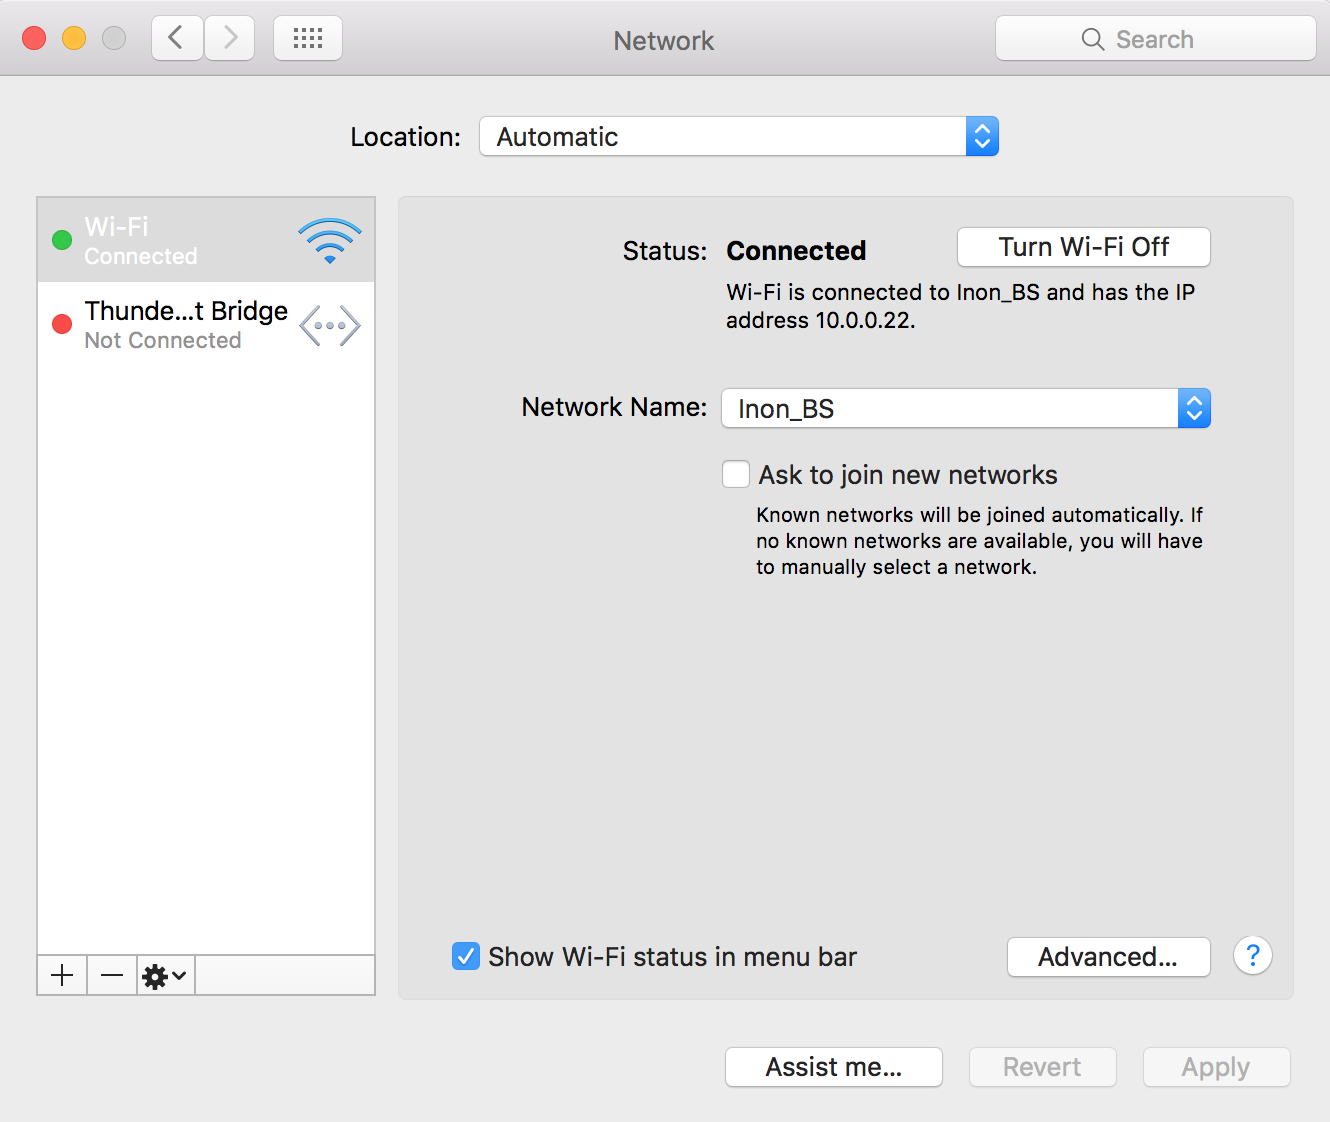Disable Show Wi-Fi status in menu bar
The height and width of the screenshot is (1122, 1330).
click(x=466, y=956)
